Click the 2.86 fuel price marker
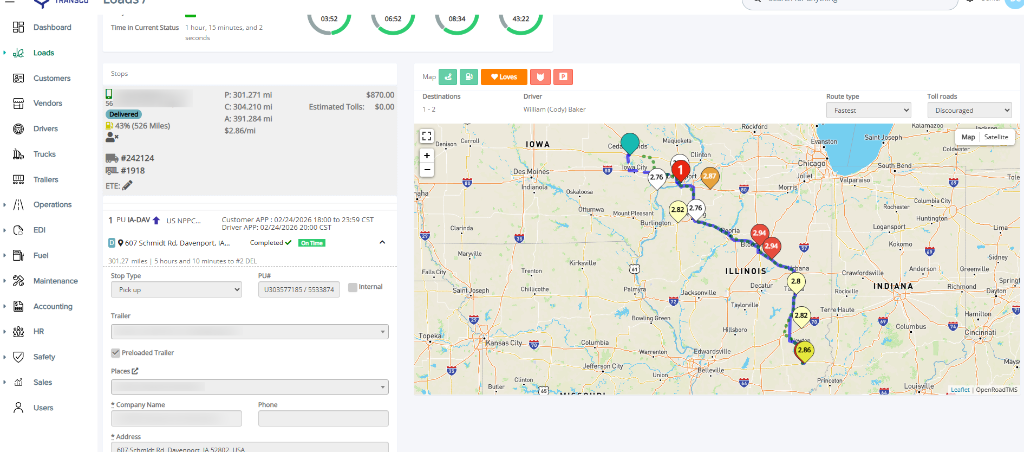This screenshot has width=1024, height=452. 804,351
